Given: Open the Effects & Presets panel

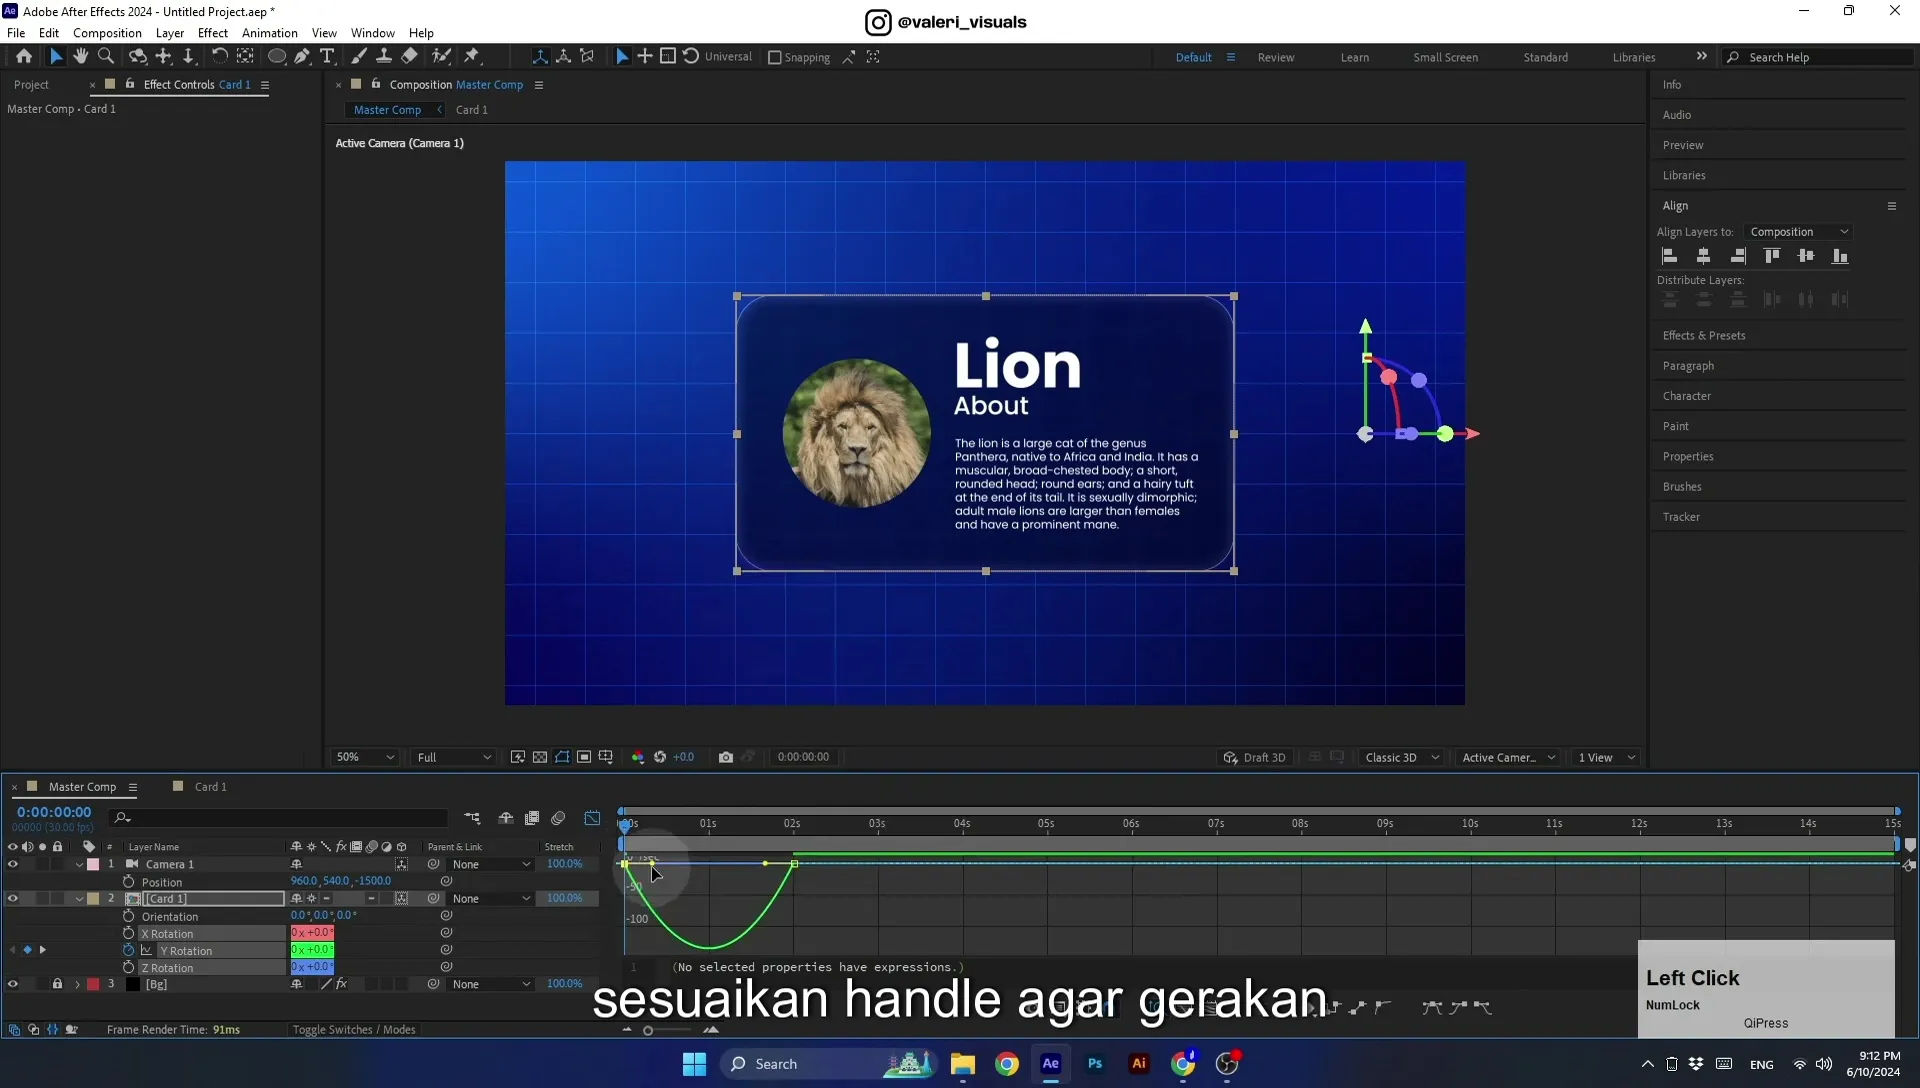Looking at the screenshot, I should [1703, 336].
